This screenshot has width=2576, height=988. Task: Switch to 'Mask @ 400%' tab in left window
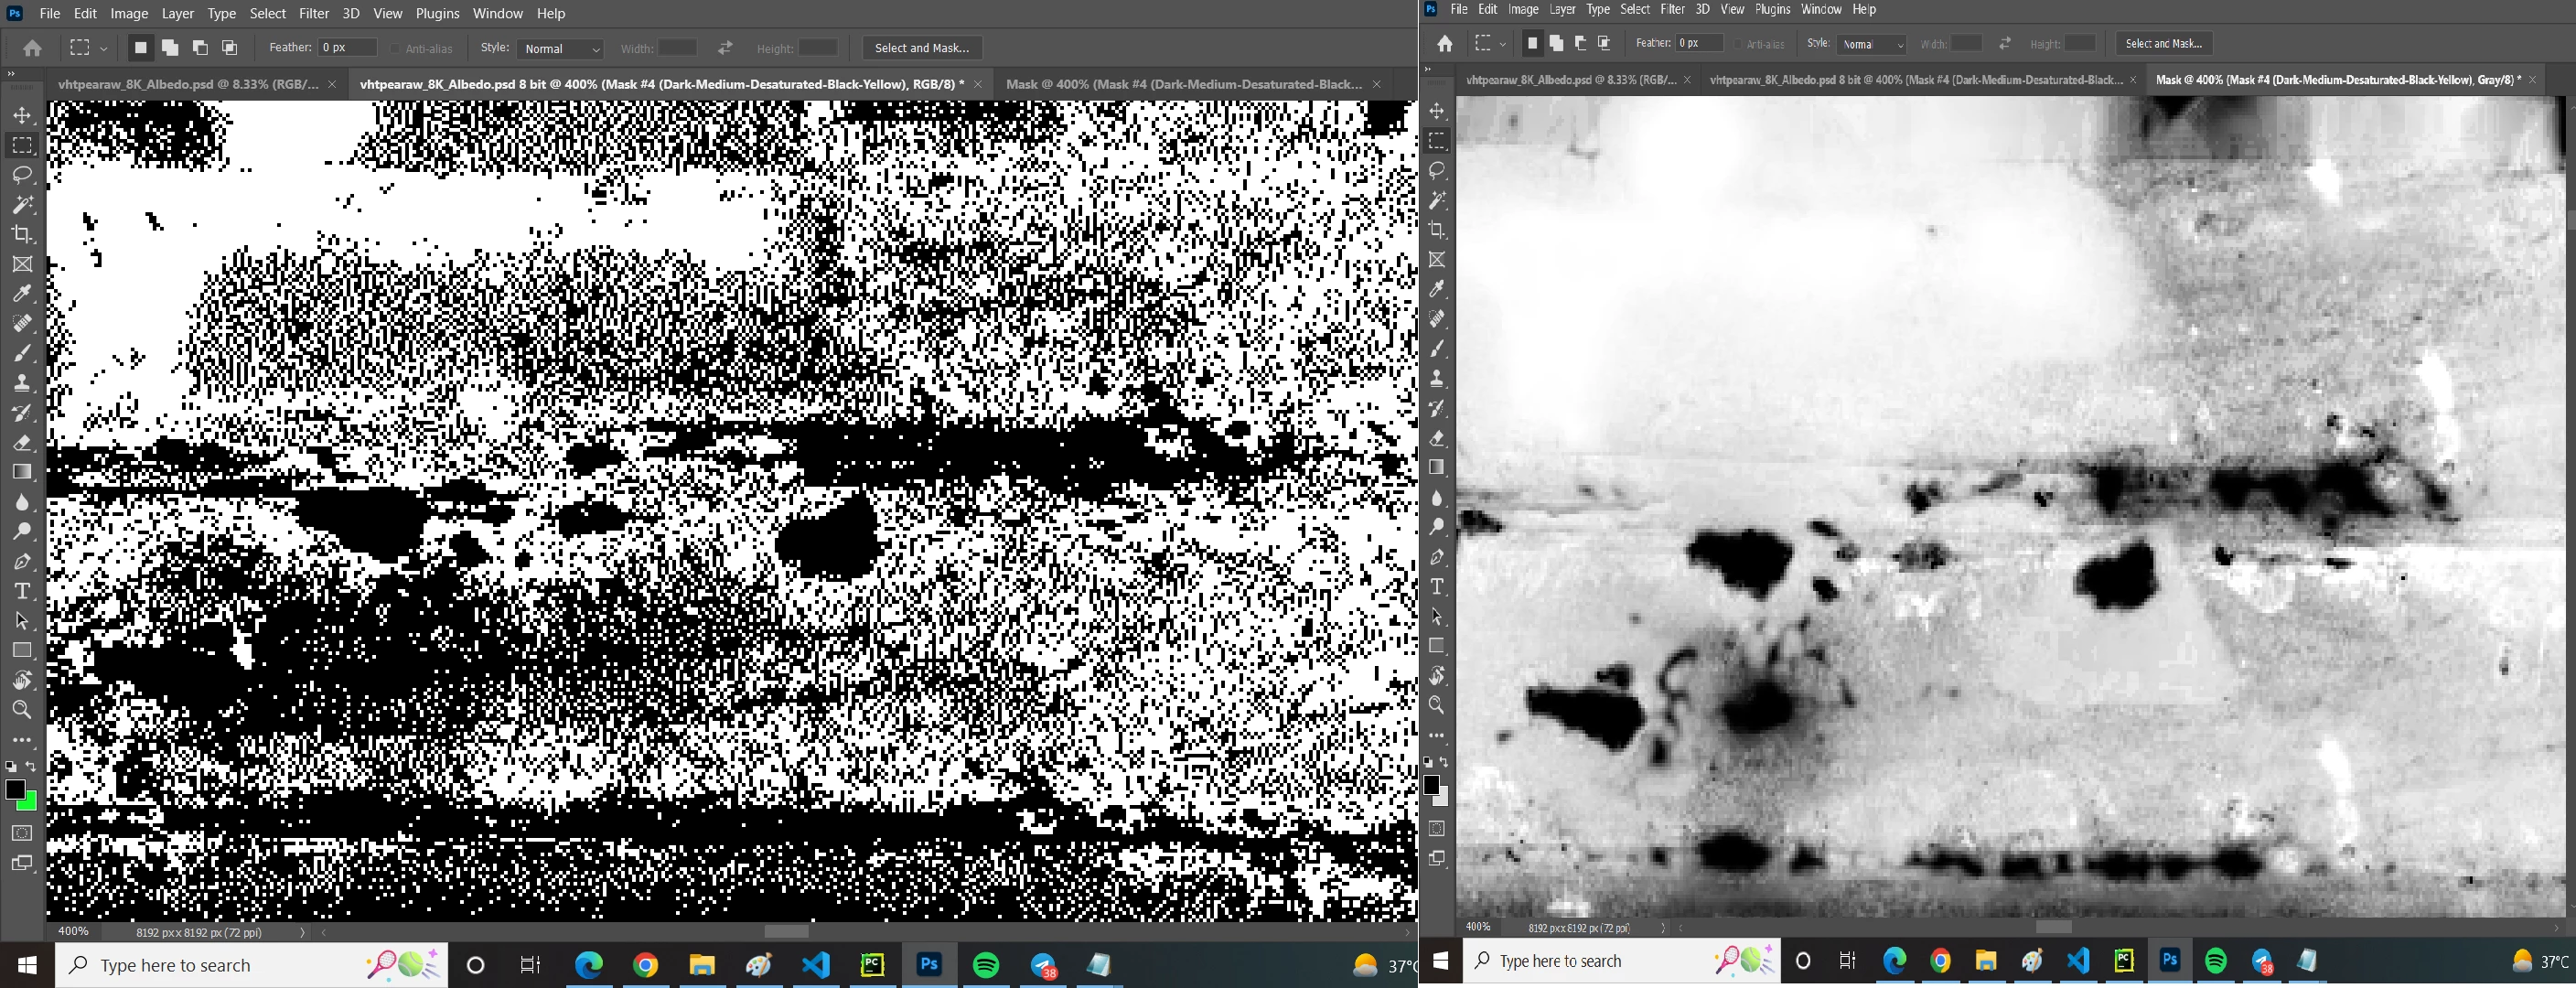pos(1183,84)
